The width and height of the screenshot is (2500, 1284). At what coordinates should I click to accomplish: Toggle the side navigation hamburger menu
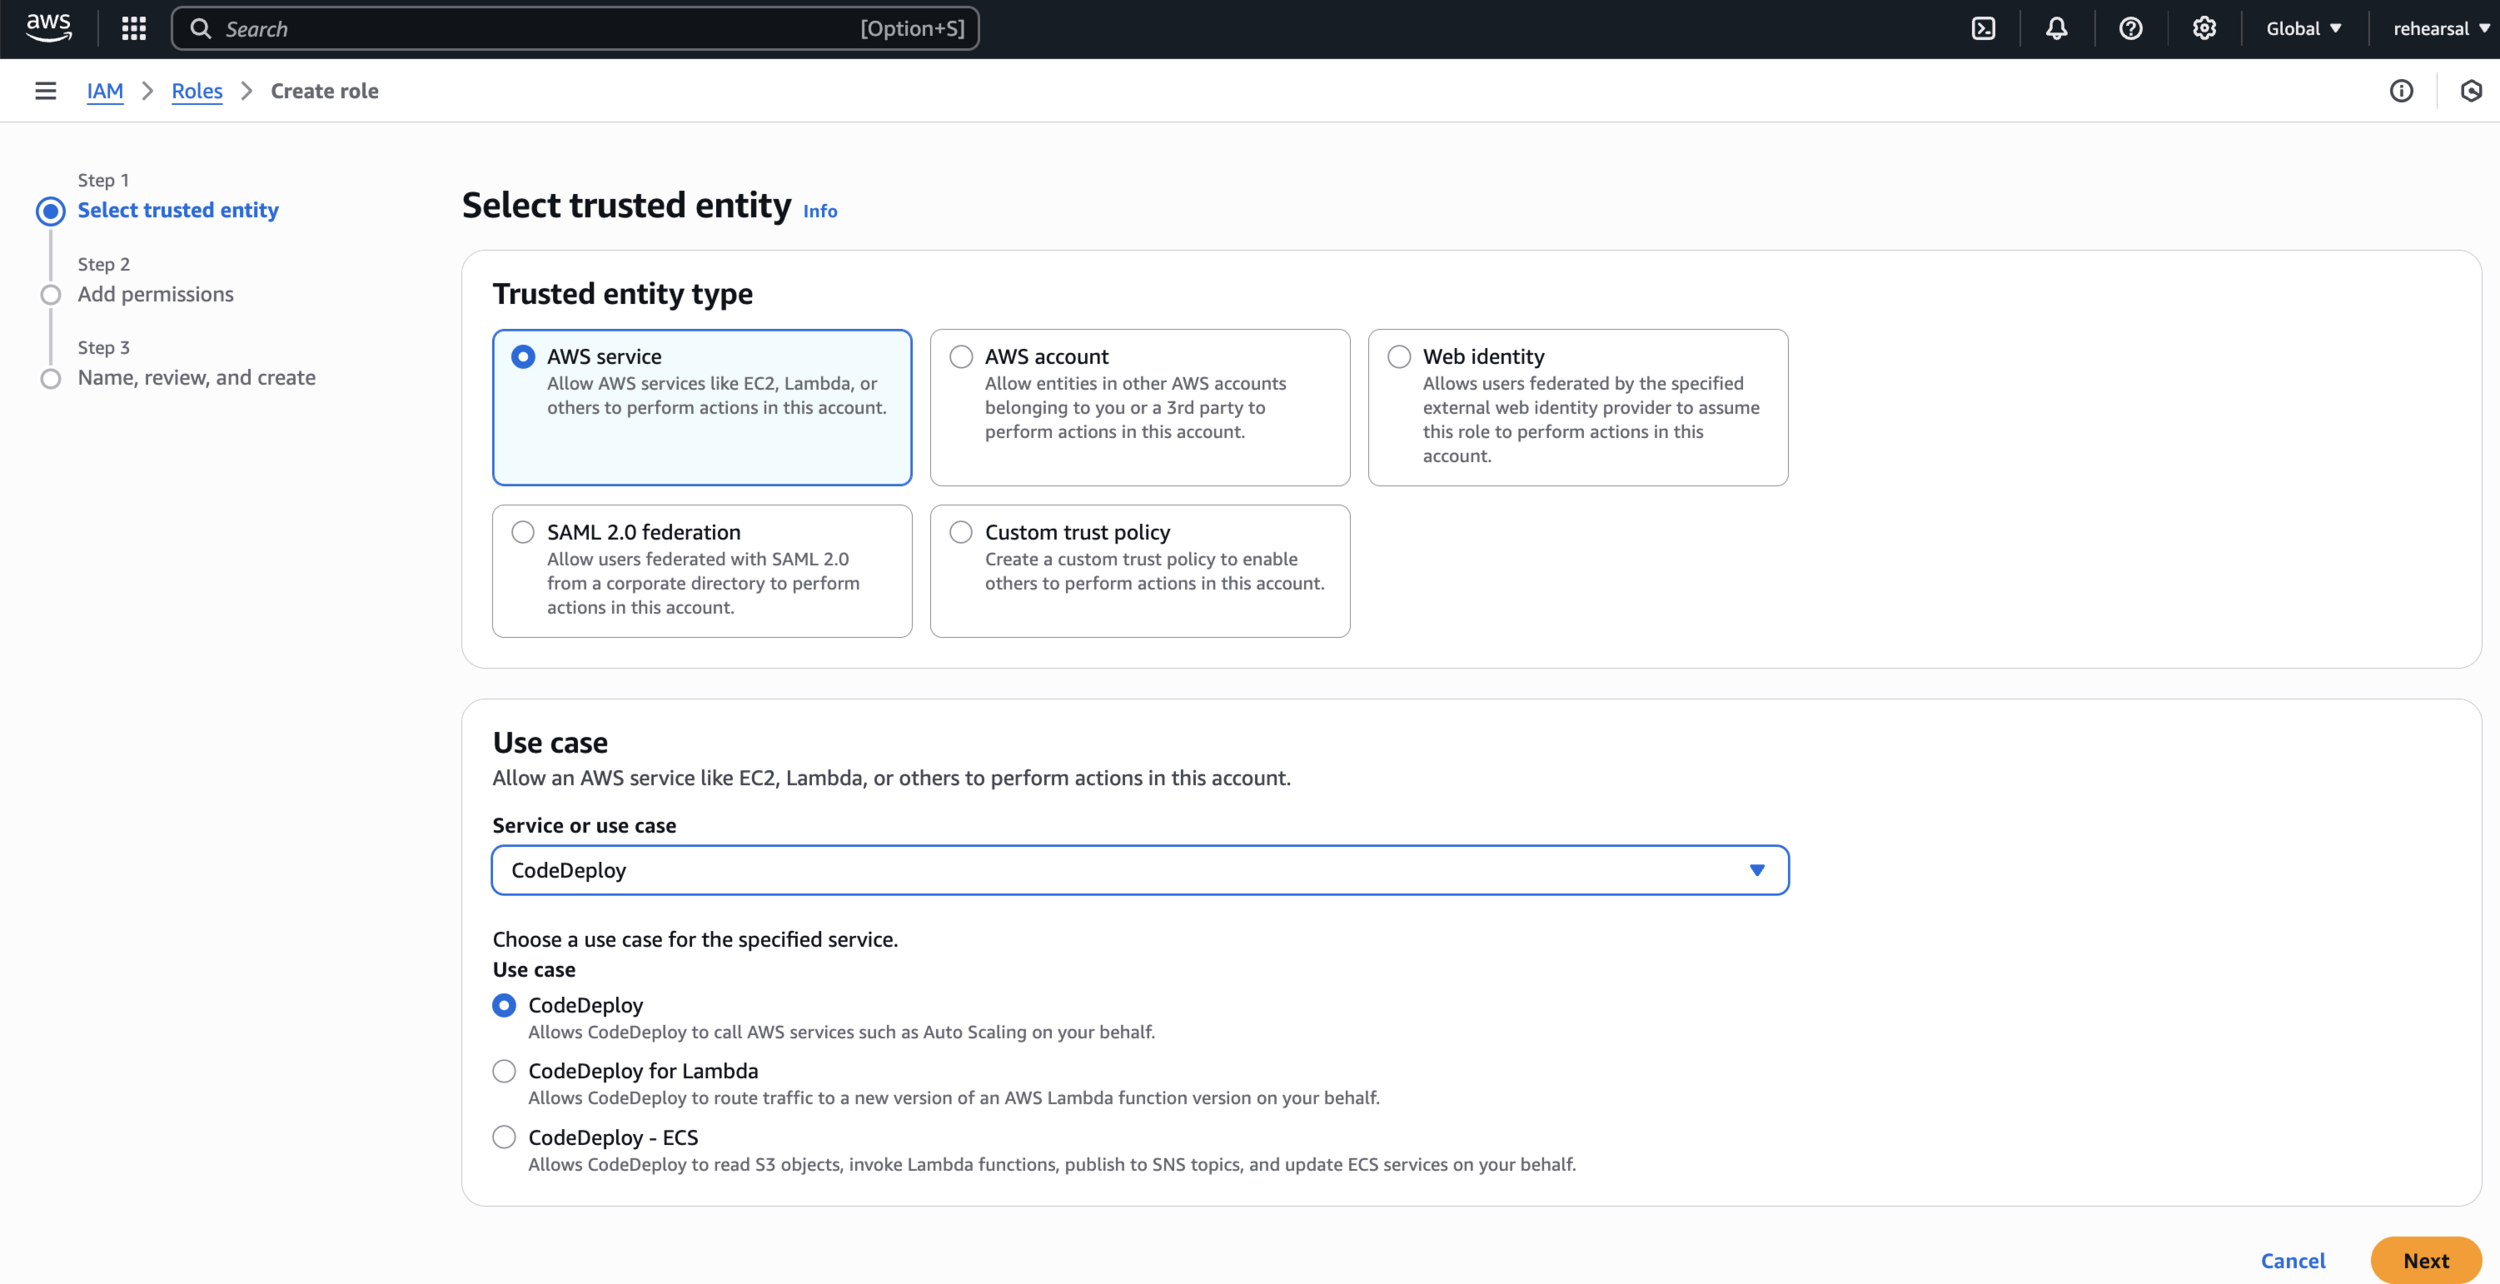click(45, 91)
